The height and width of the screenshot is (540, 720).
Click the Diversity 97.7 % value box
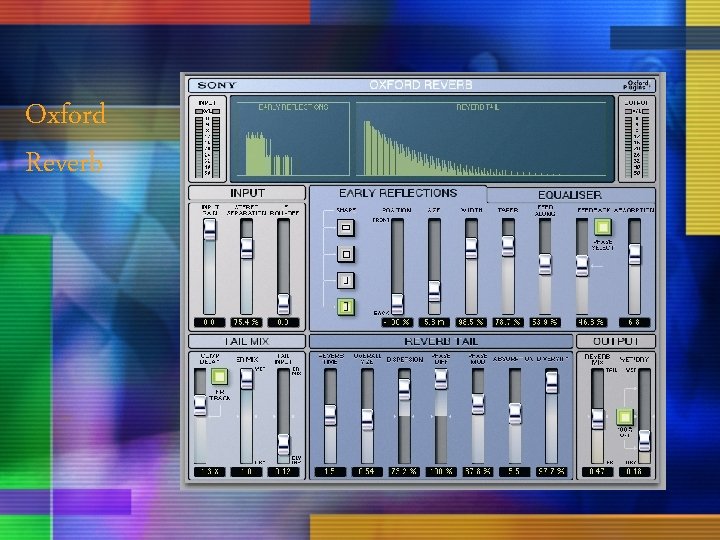click(551, 472)
